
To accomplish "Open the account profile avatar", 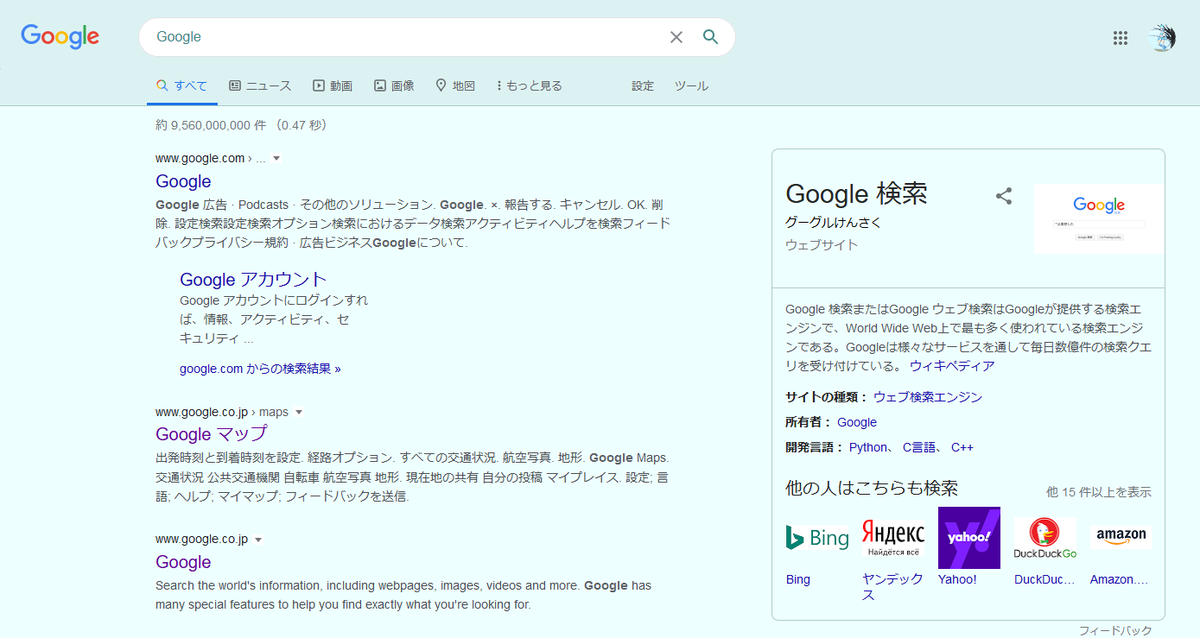I will (1162, 38).
